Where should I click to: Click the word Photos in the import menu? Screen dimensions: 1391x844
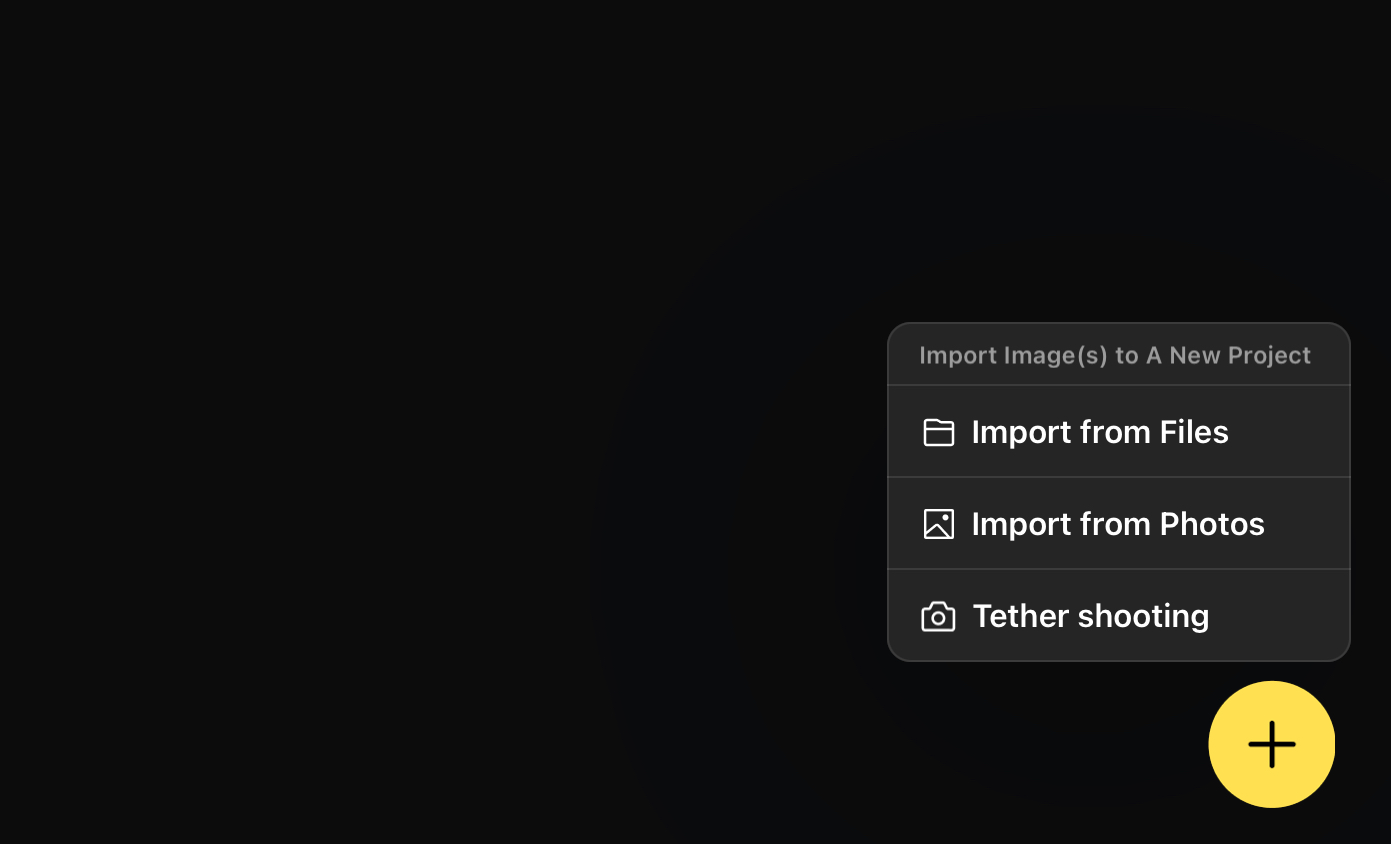(x=1213, y=524)
